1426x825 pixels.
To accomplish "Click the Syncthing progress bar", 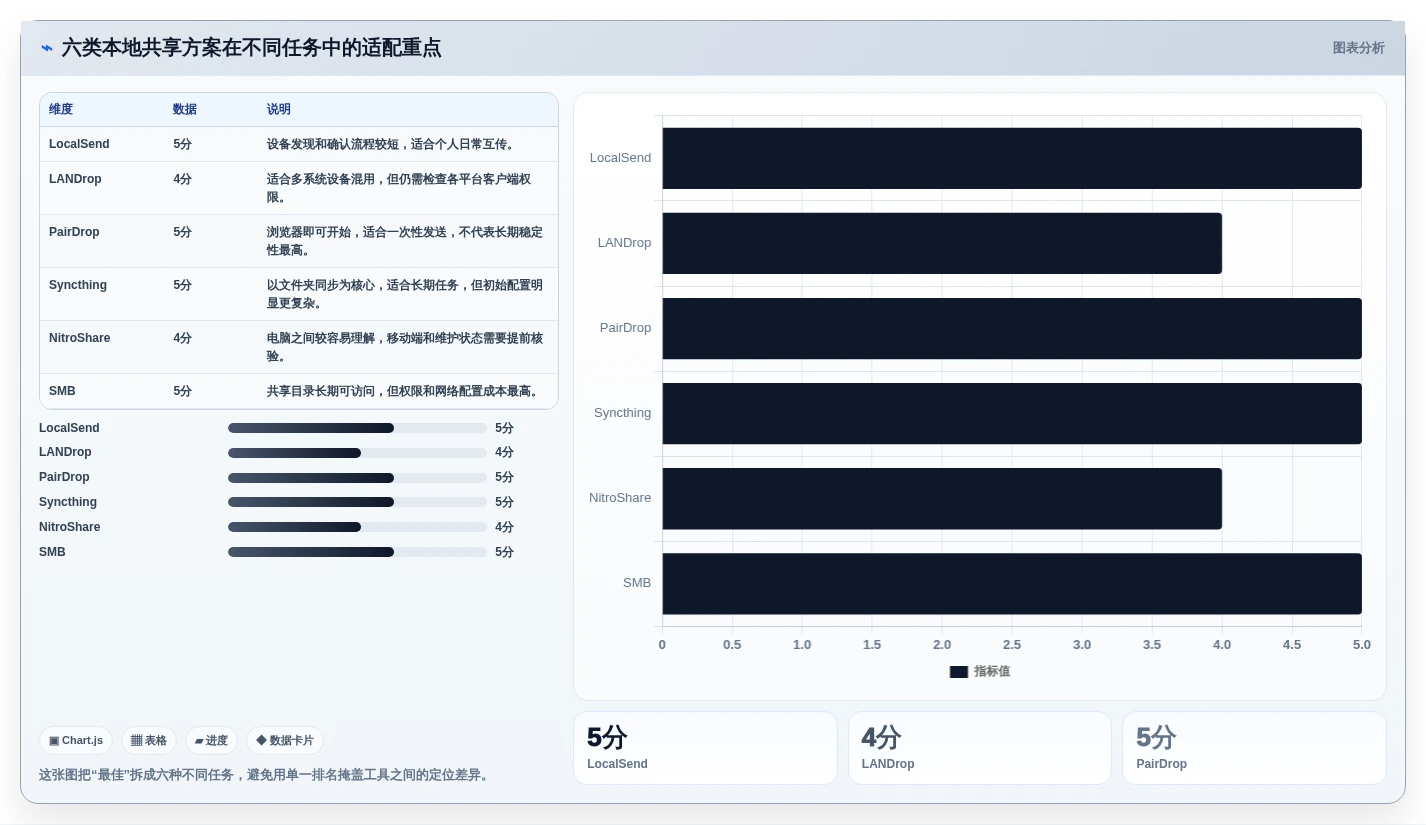I will (357, 502).
